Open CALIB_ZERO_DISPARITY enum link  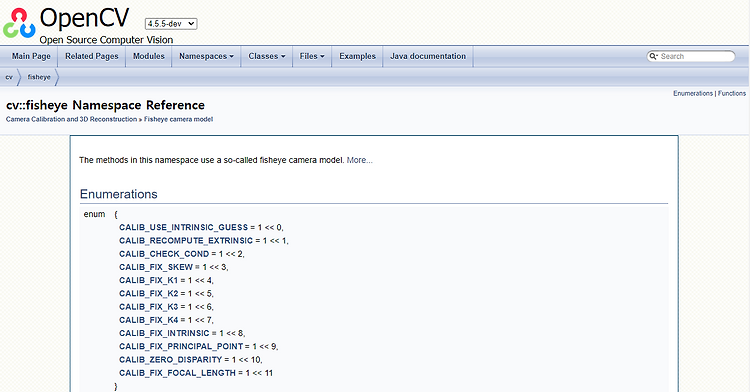click(x=171, y=359)
